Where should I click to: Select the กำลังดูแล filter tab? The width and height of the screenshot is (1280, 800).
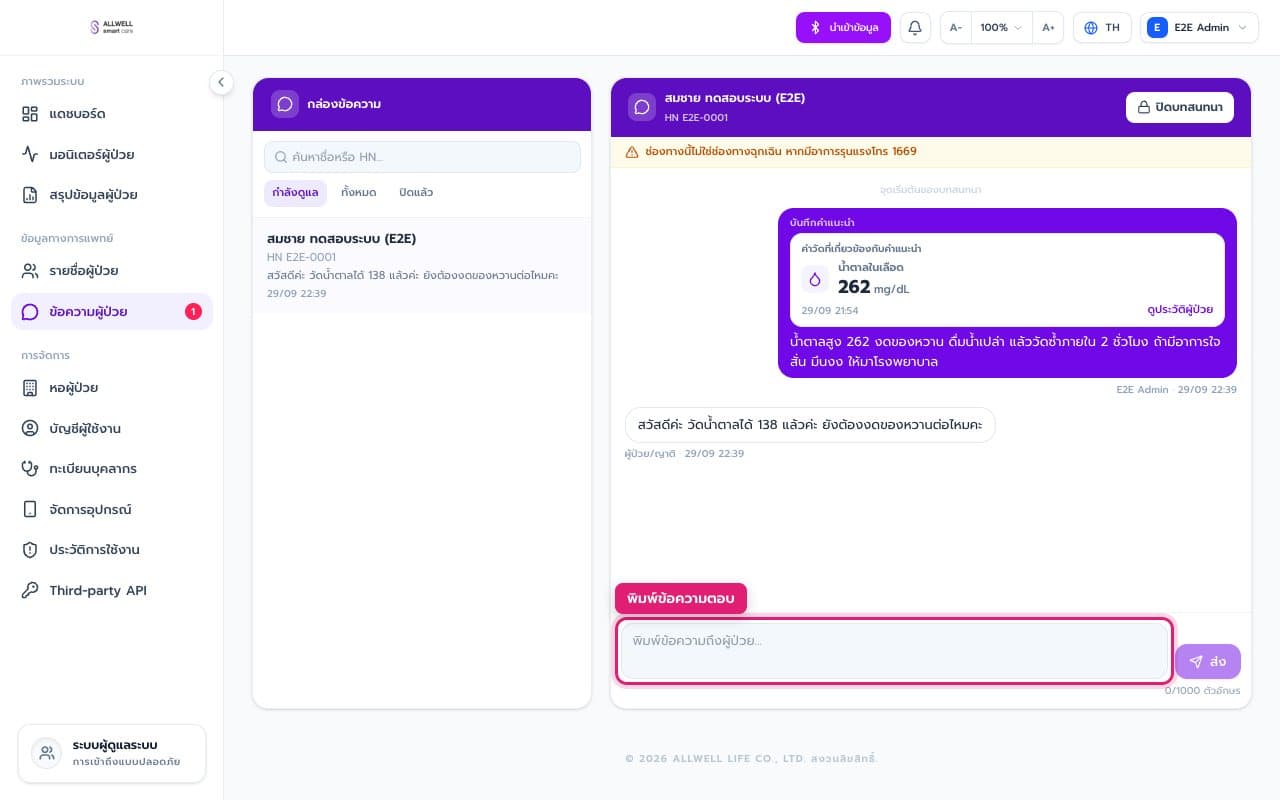295,192
